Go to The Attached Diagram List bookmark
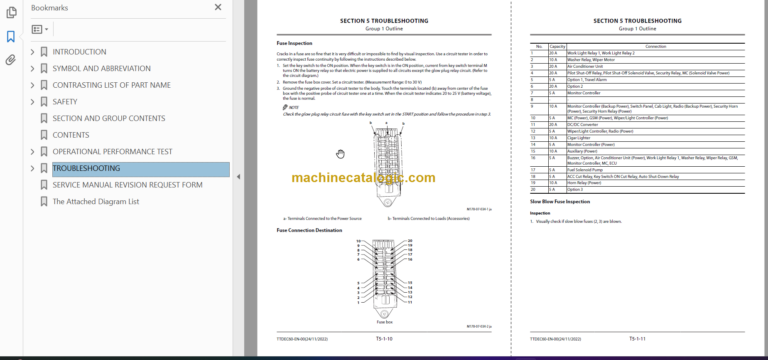 pos(96,202)
